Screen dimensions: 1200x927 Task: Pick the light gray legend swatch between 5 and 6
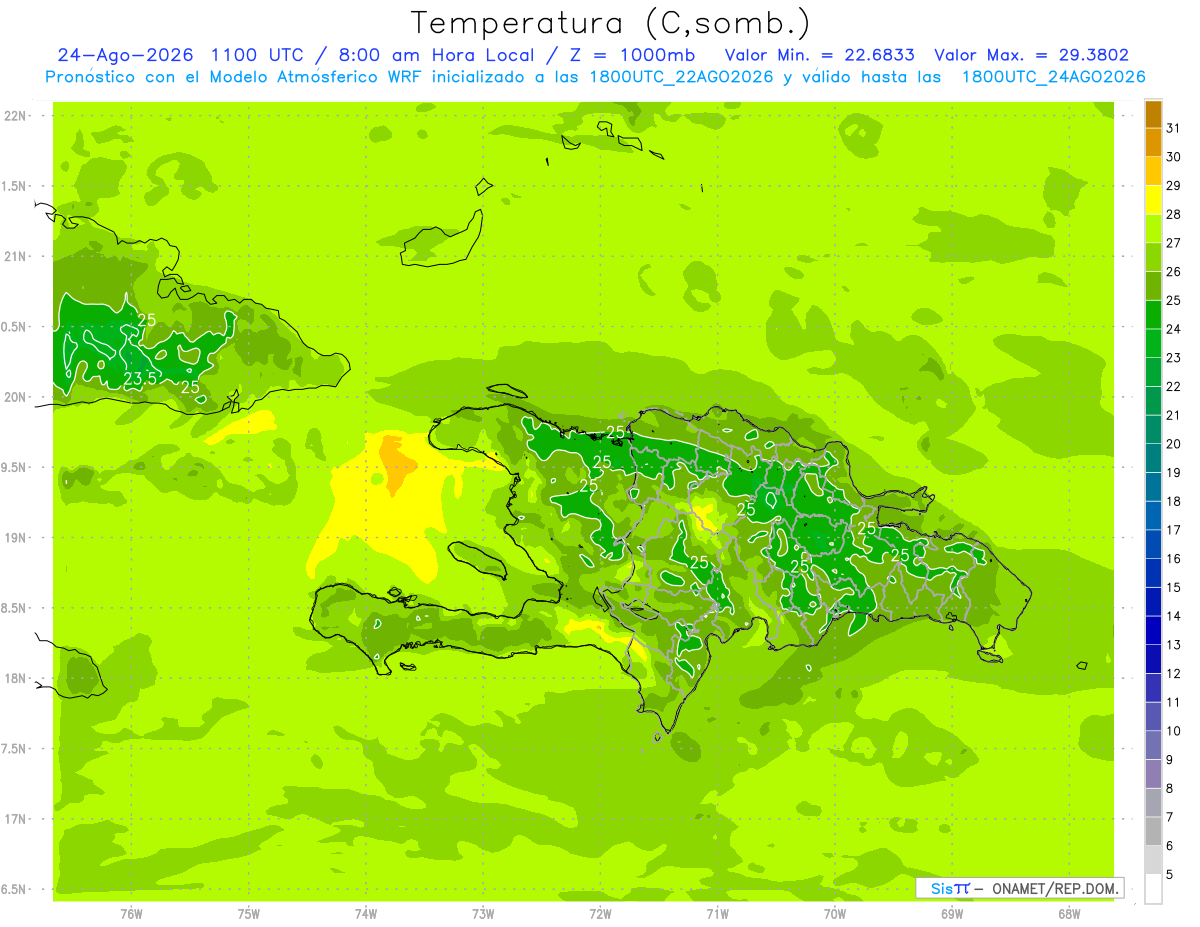tap(1153, 860)
